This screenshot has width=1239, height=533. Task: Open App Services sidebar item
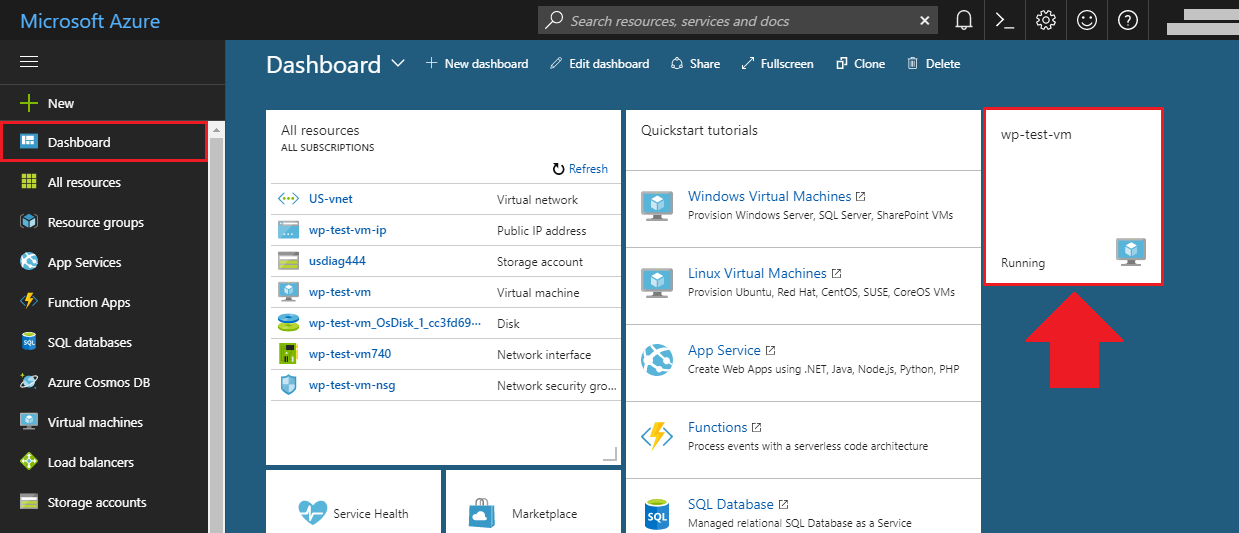(104, 262)
